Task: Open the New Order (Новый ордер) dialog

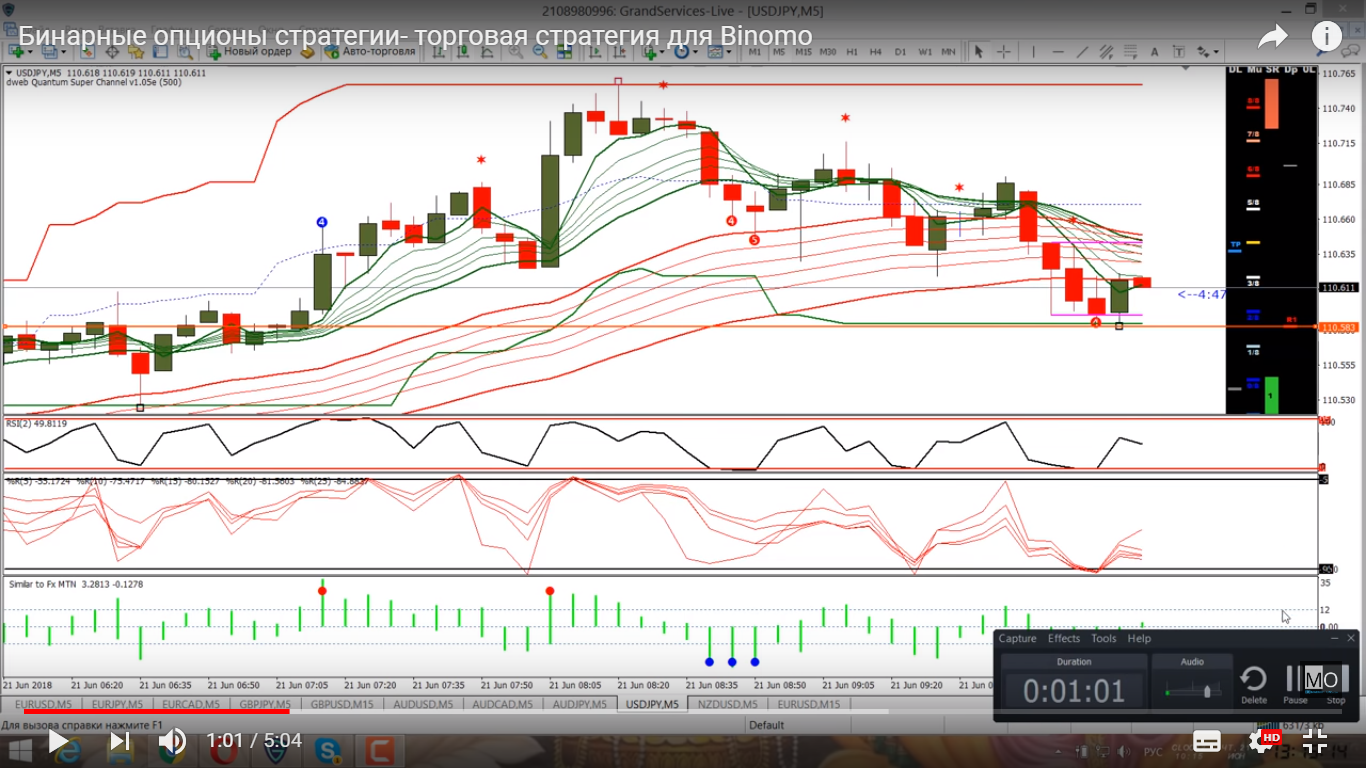Action: [249, 51]
